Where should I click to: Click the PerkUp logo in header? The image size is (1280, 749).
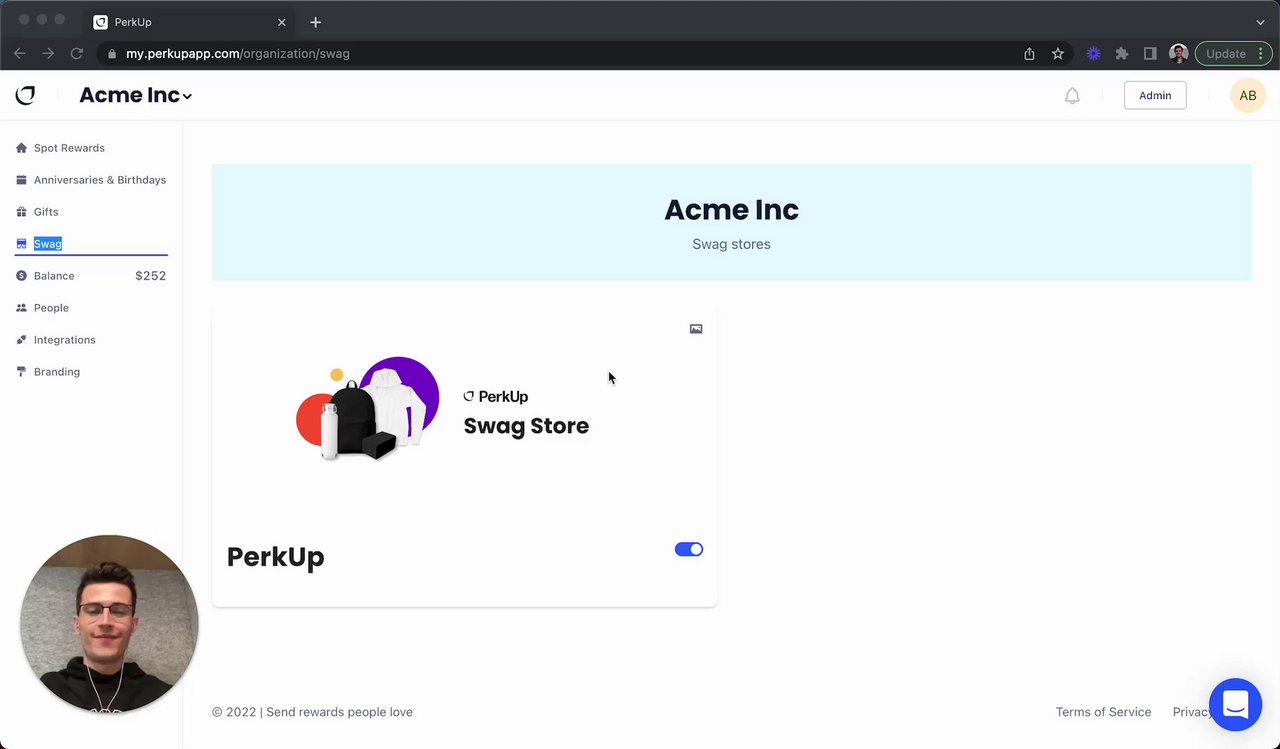click(25, 95)
